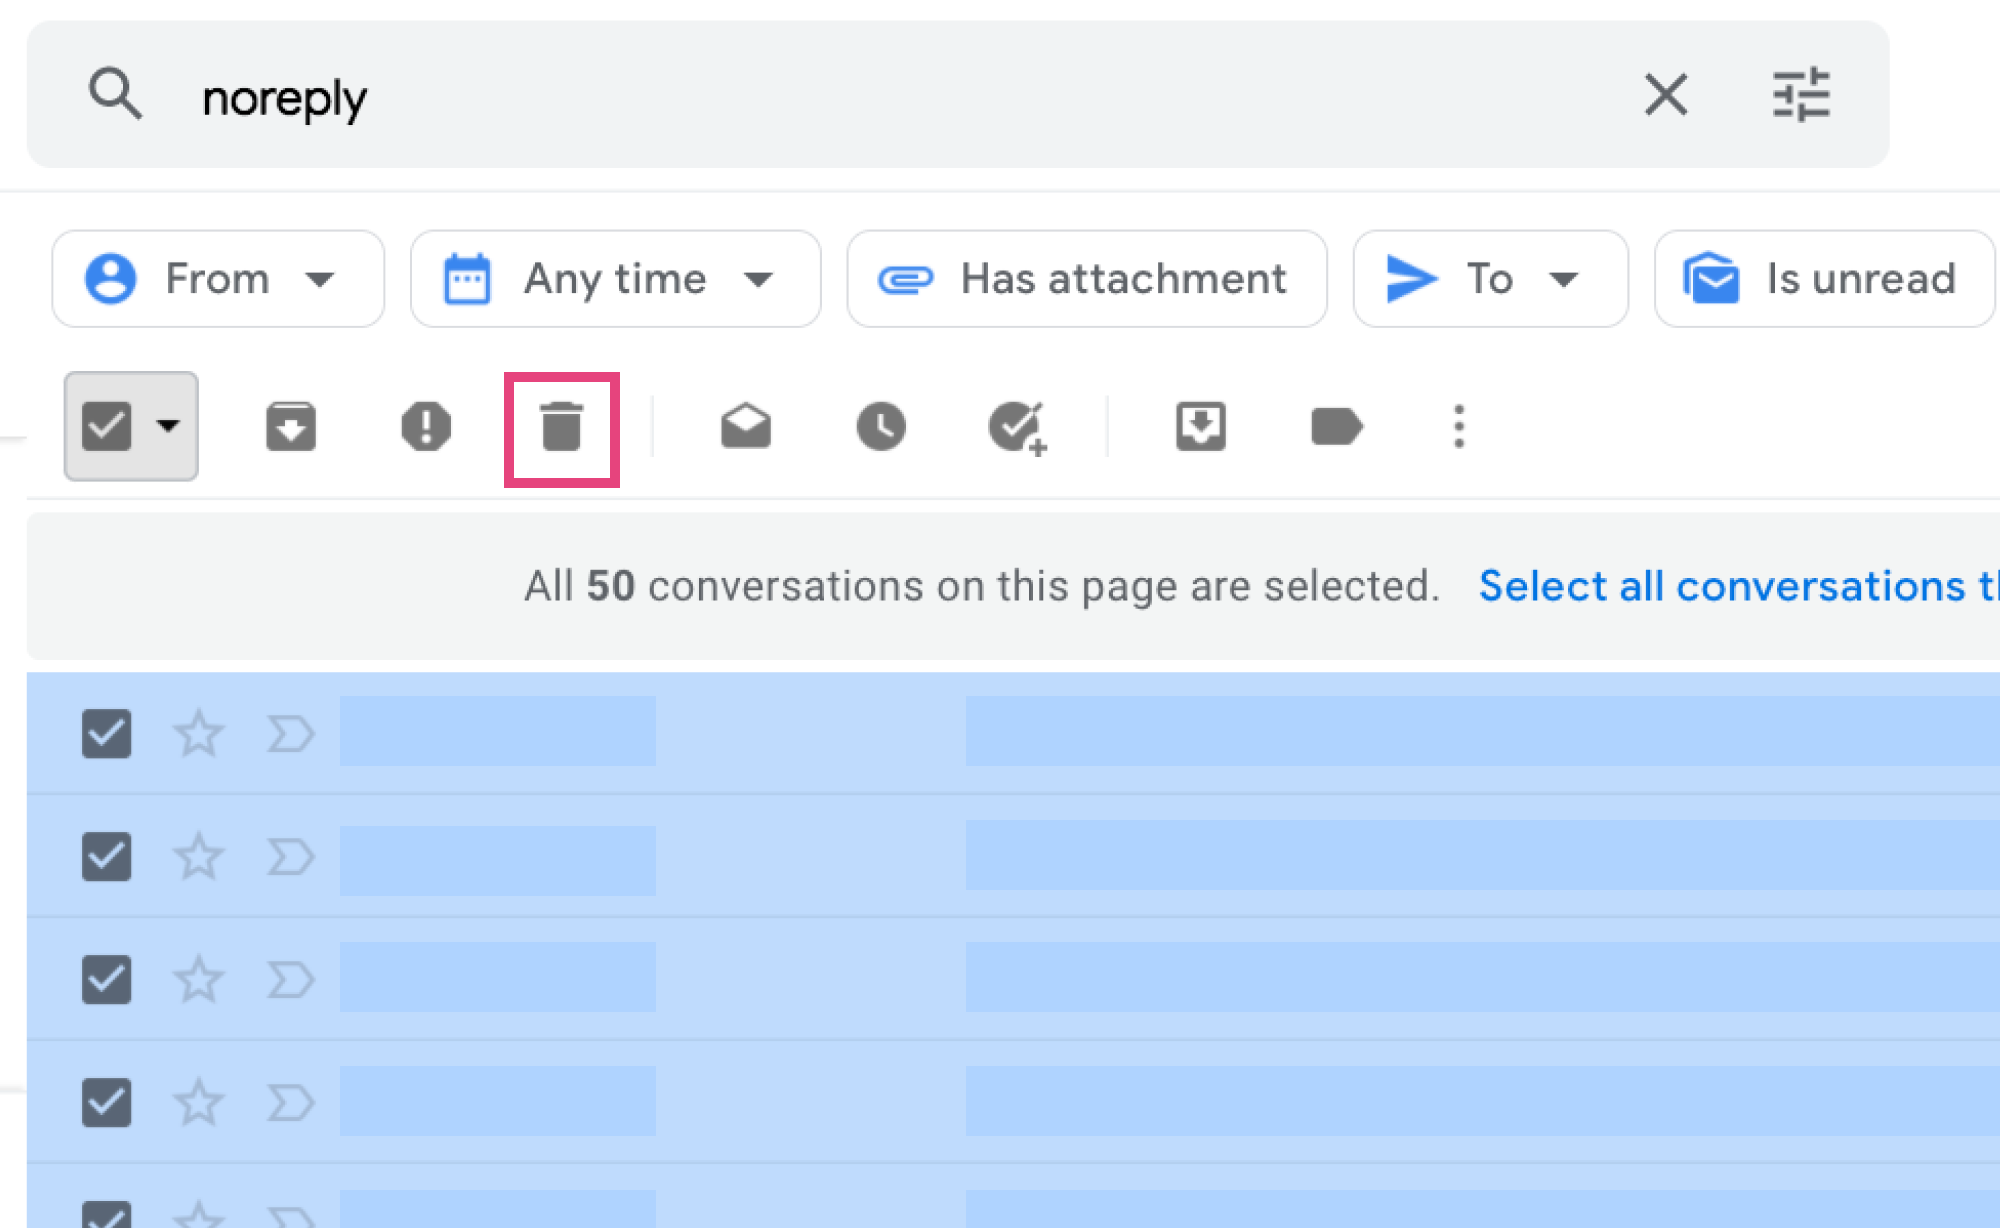Add selected conversations to Tasks

coord(1017,428)
